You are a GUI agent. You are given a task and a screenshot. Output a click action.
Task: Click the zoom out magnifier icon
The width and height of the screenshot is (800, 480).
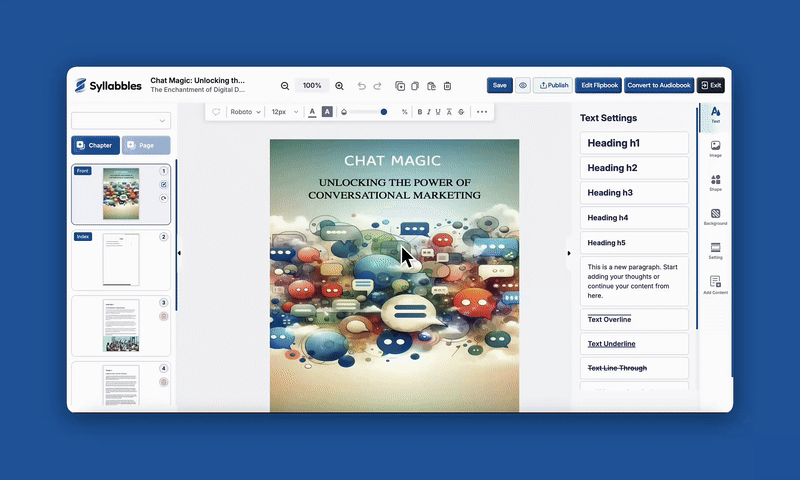pos(285,86)
